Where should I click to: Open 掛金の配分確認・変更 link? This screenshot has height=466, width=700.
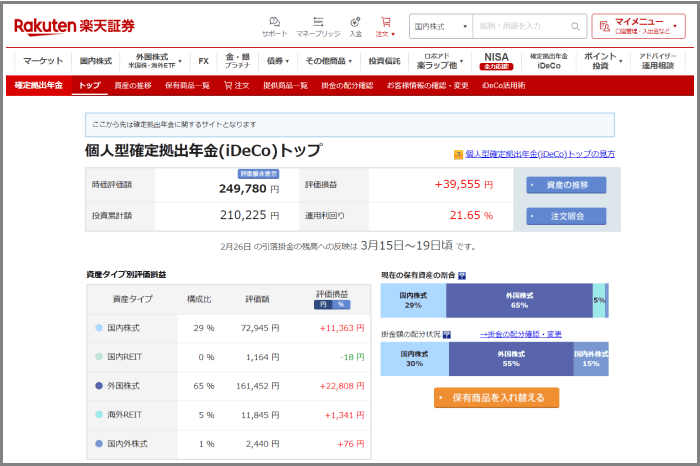tap(521, 334)
